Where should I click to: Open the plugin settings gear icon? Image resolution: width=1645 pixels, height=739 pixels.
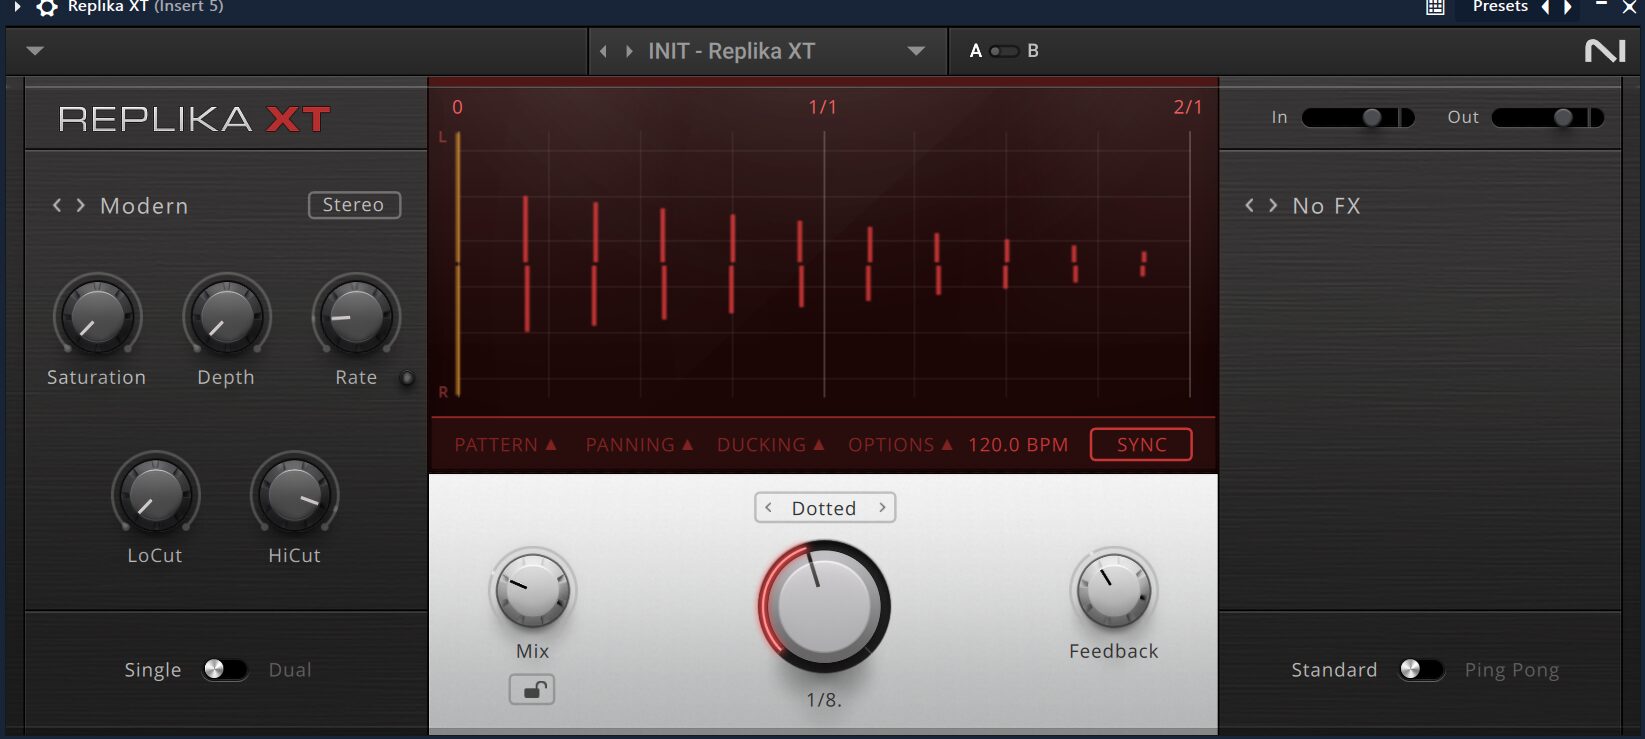click(46, 8)
